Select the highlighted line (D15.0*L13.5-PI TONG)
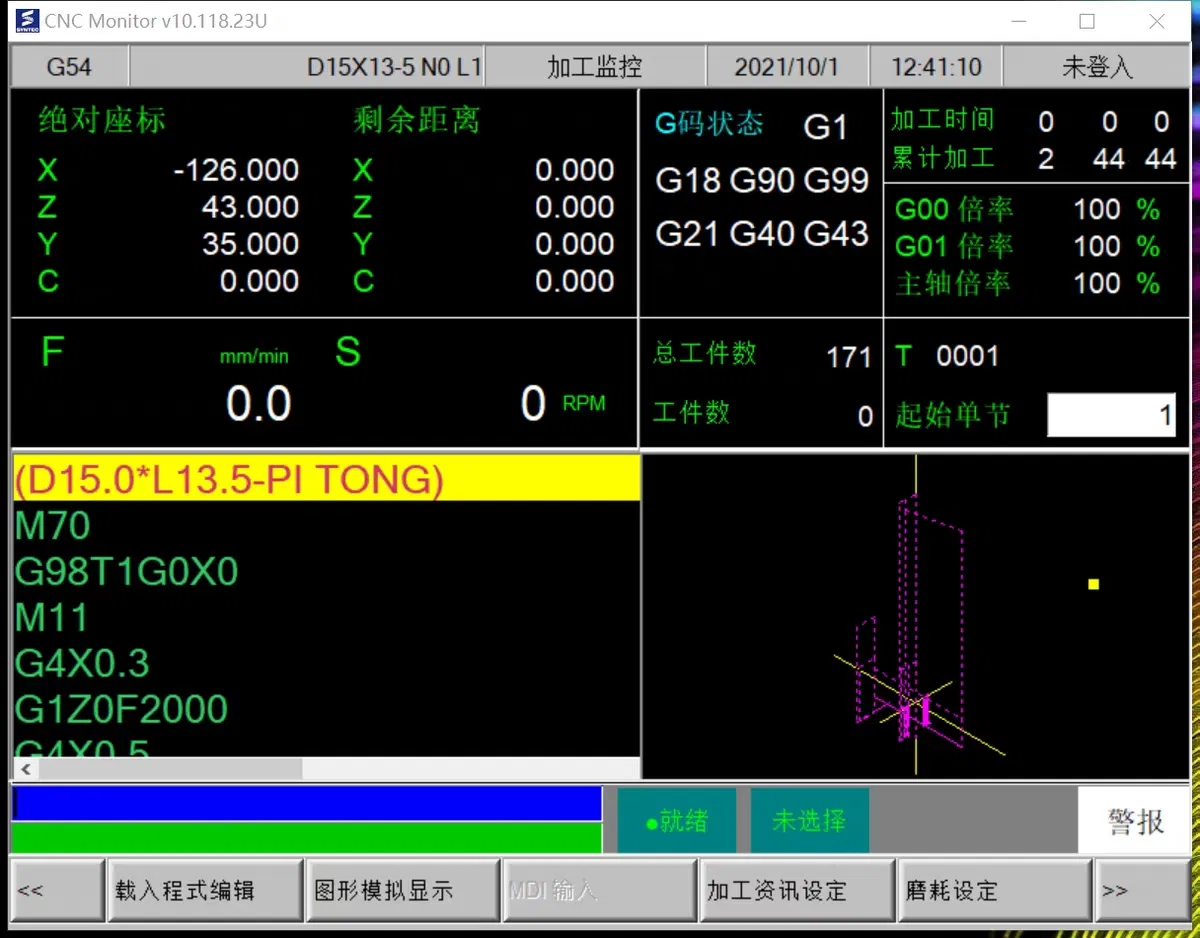The height and width of the screenshot is (938, 1200). tap(326, 479)
